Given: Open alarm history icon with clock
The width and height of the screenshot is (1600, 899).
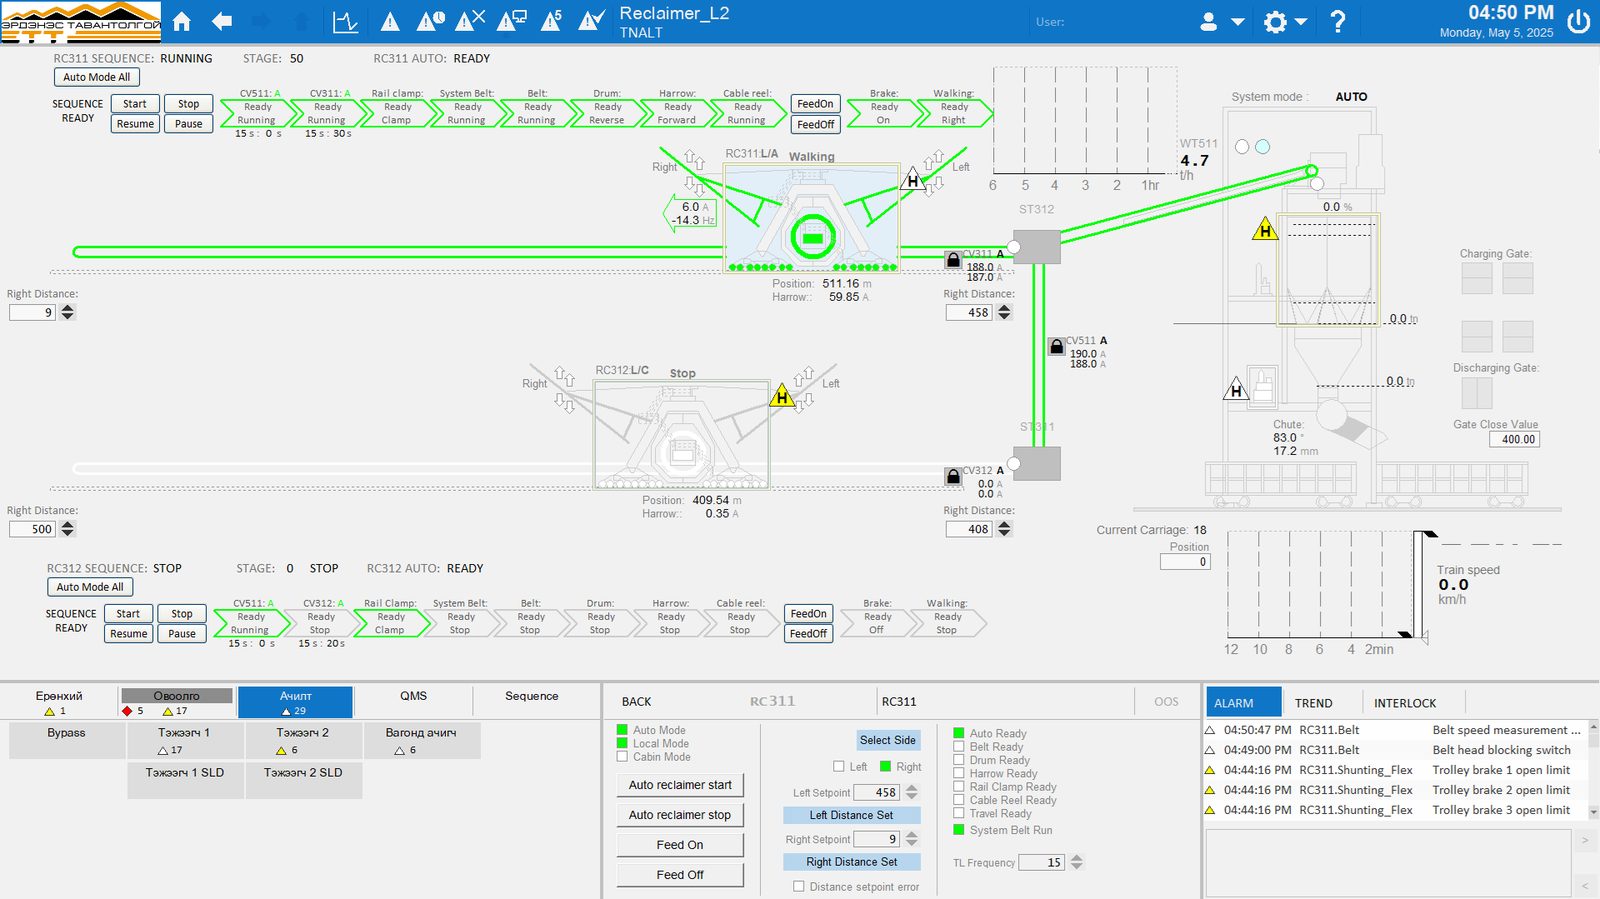Looking at the screenshot, I should point(431,21).
